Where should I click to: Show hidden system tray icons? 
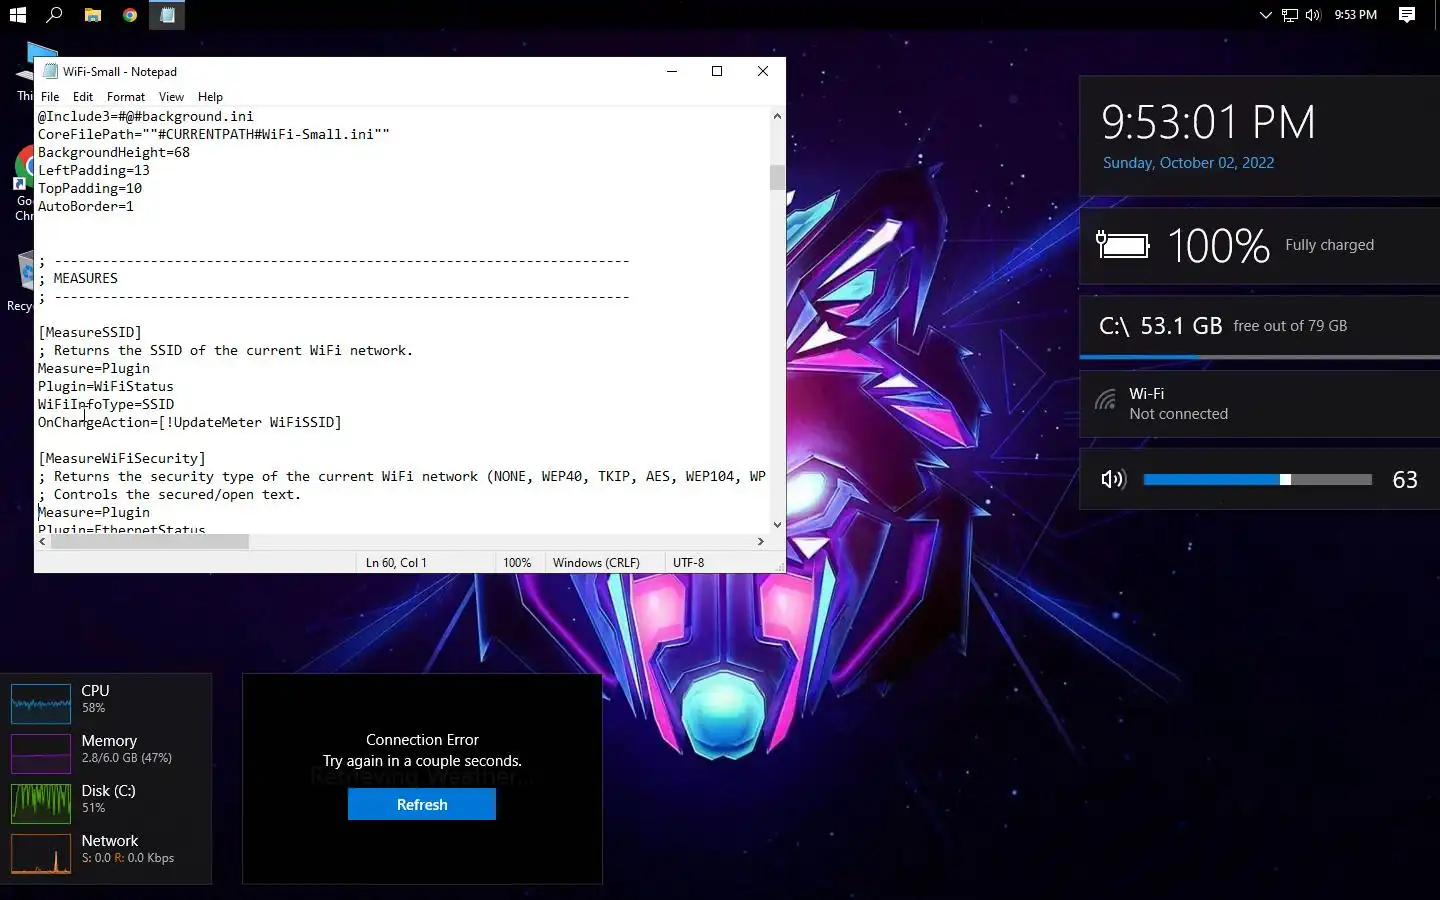pos(1265,15)
